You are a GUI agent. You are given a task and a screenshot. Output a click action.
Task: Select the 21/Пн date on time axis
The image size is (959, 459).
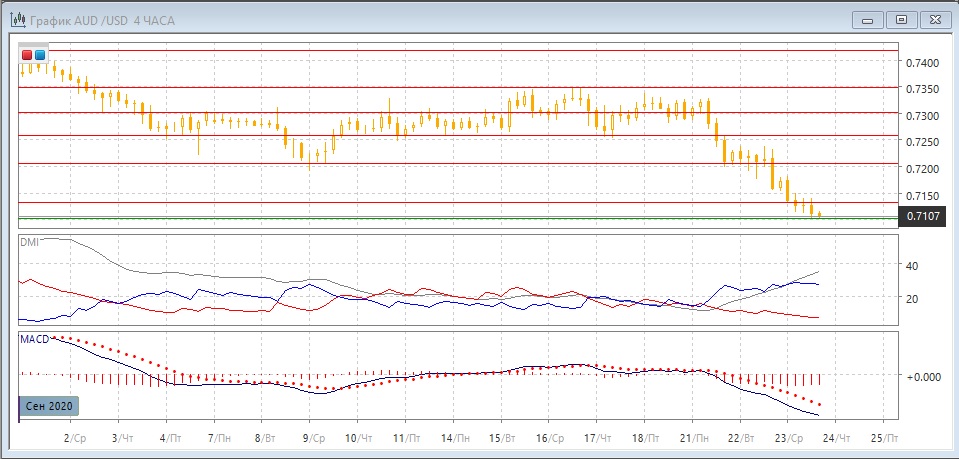tap(693, 439)
